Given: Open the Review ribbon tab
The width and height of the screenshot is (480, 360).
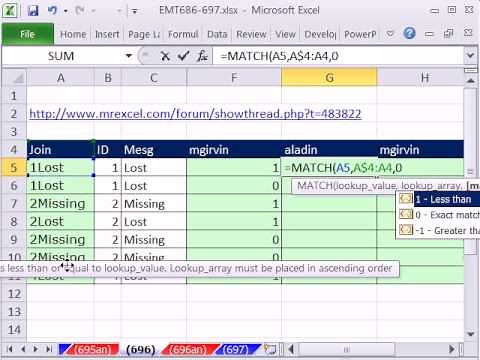Looking at the screenshot, I should point(251,34).
